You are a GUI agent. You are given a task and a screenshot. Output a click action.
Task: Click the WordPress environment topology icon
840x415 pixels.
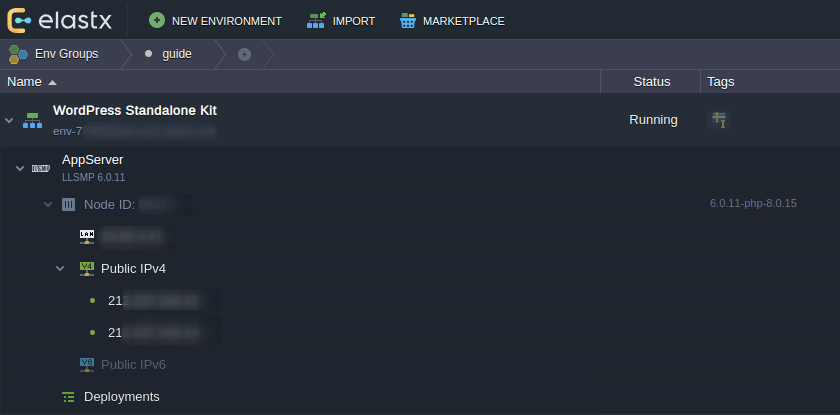(x=32, y=120)
